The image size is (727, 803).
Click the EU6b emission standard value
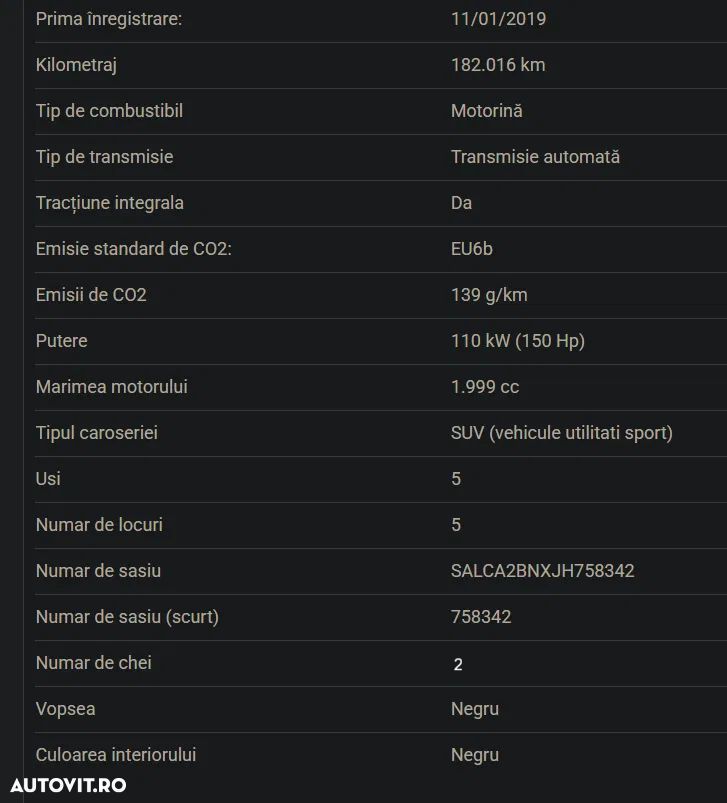(x=472, y=249)
